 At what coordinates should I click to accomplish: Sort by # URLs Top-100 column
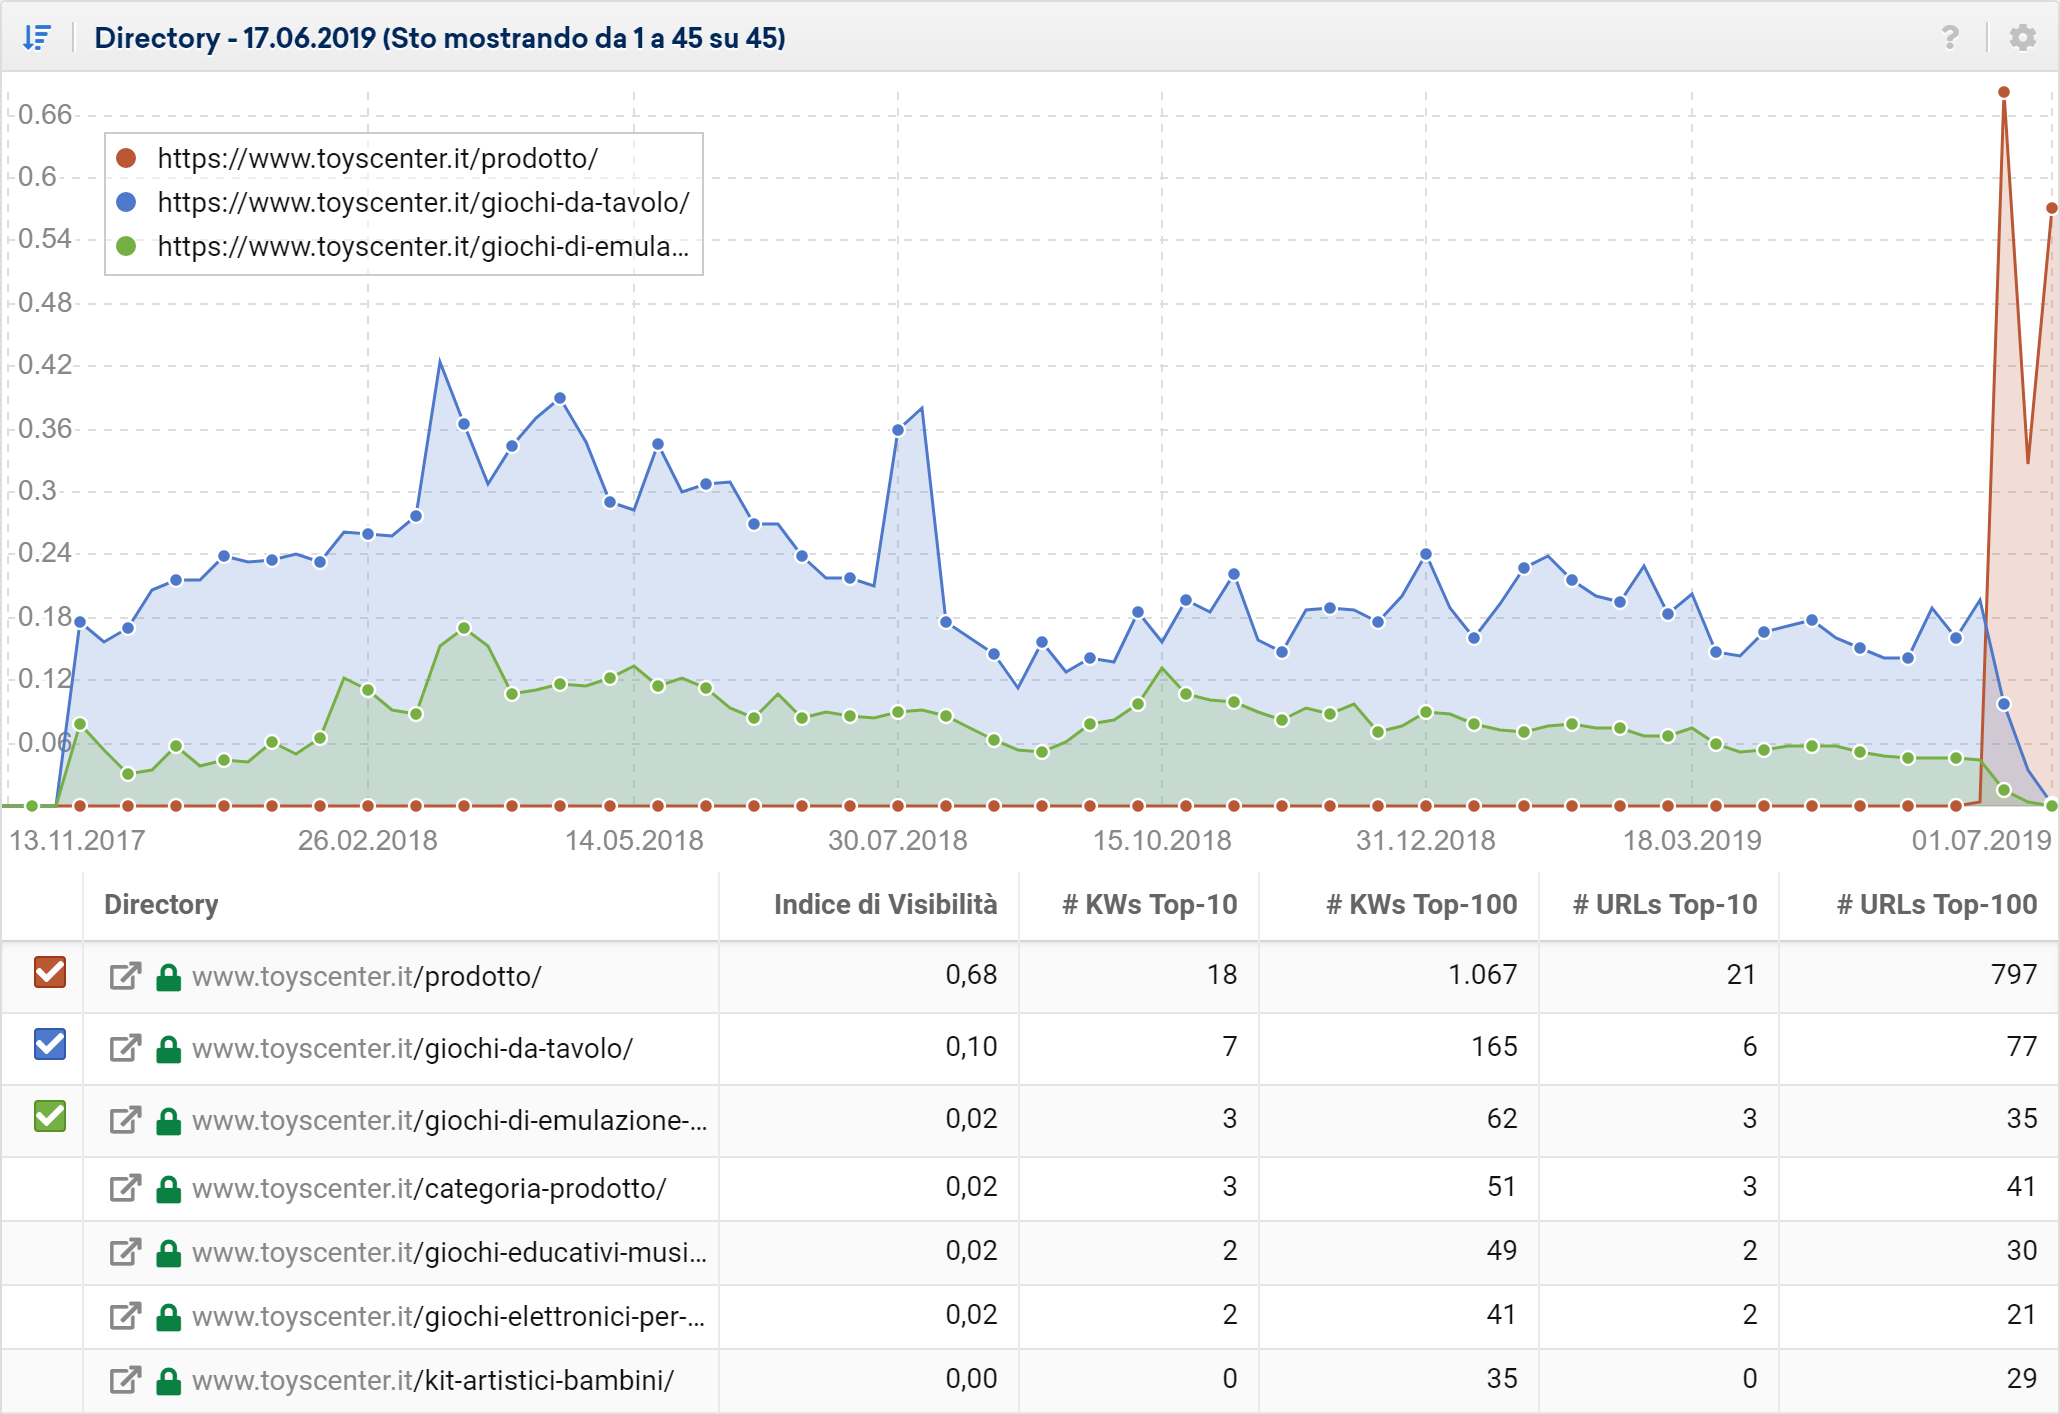coord(1937,904)
